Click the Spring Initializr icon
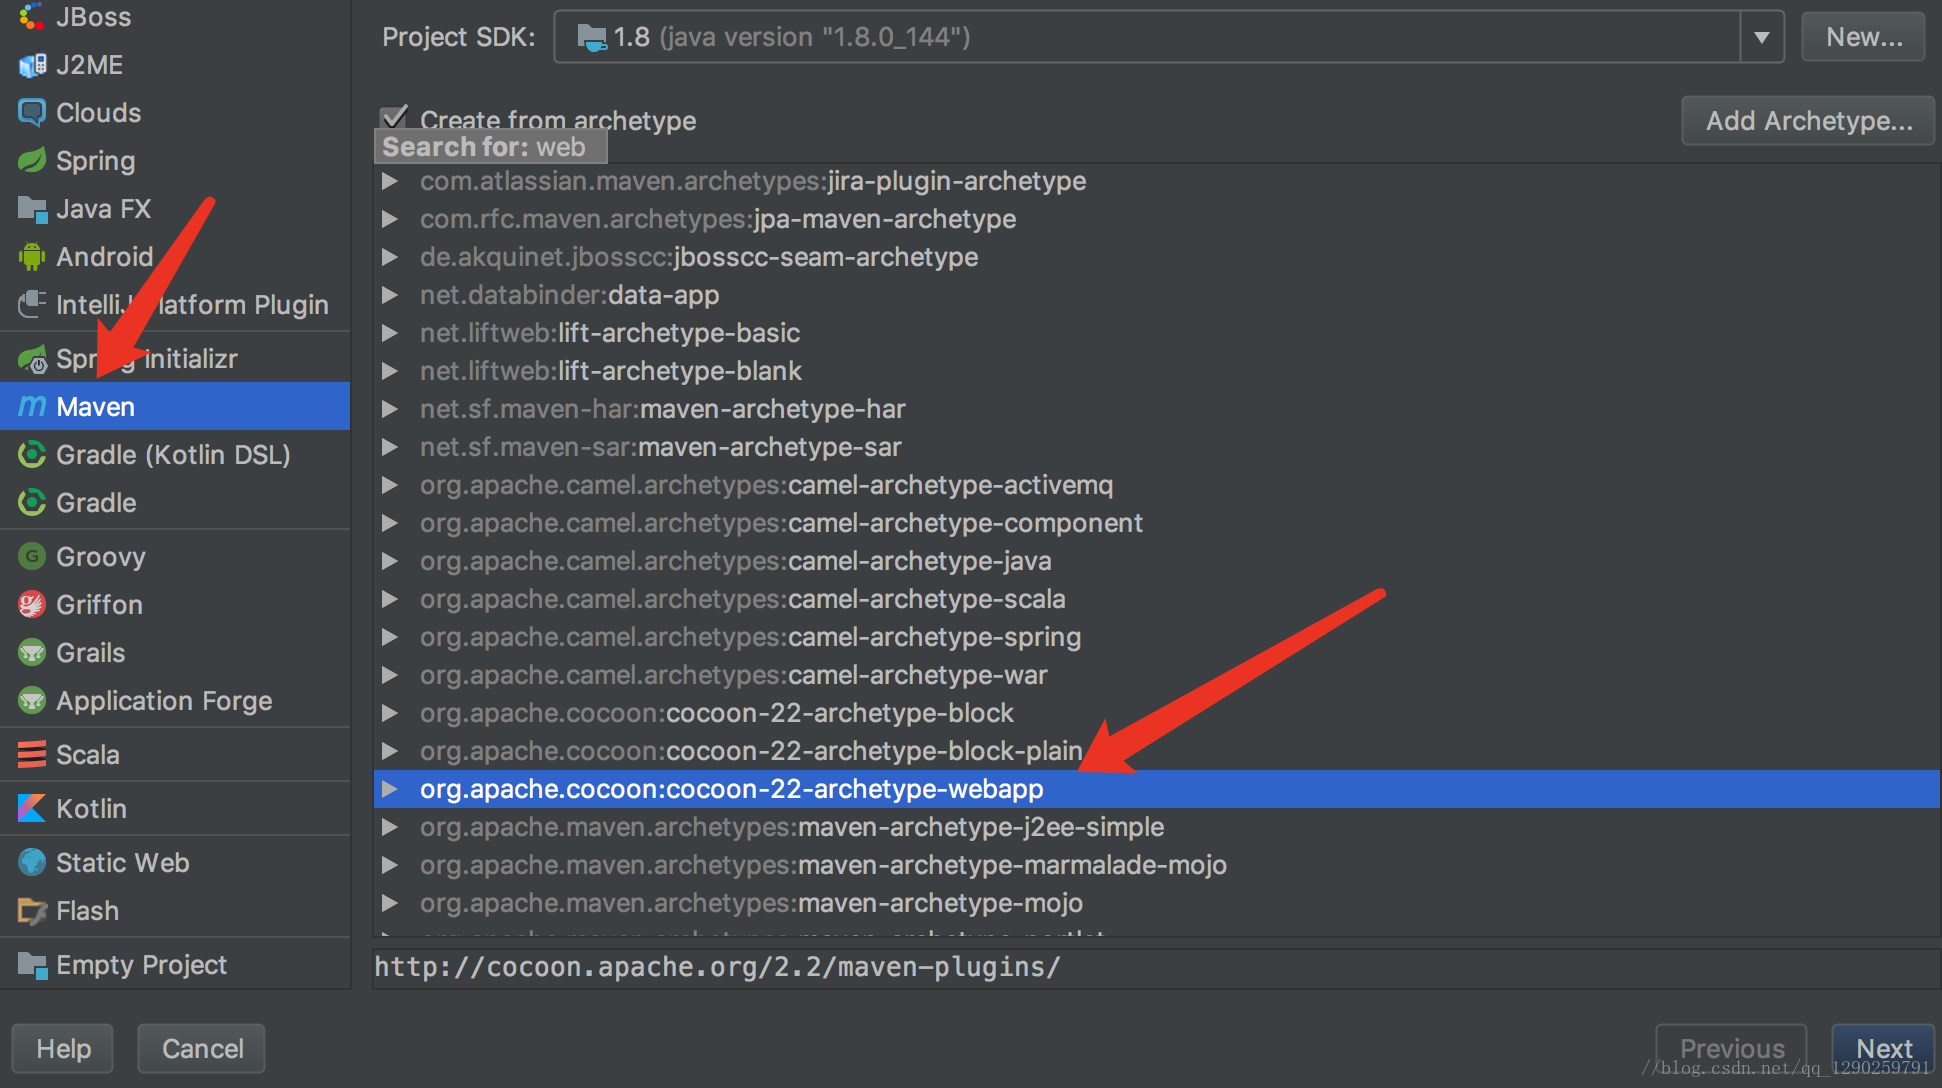The image size is (1942, 1088). click(32, 359)
